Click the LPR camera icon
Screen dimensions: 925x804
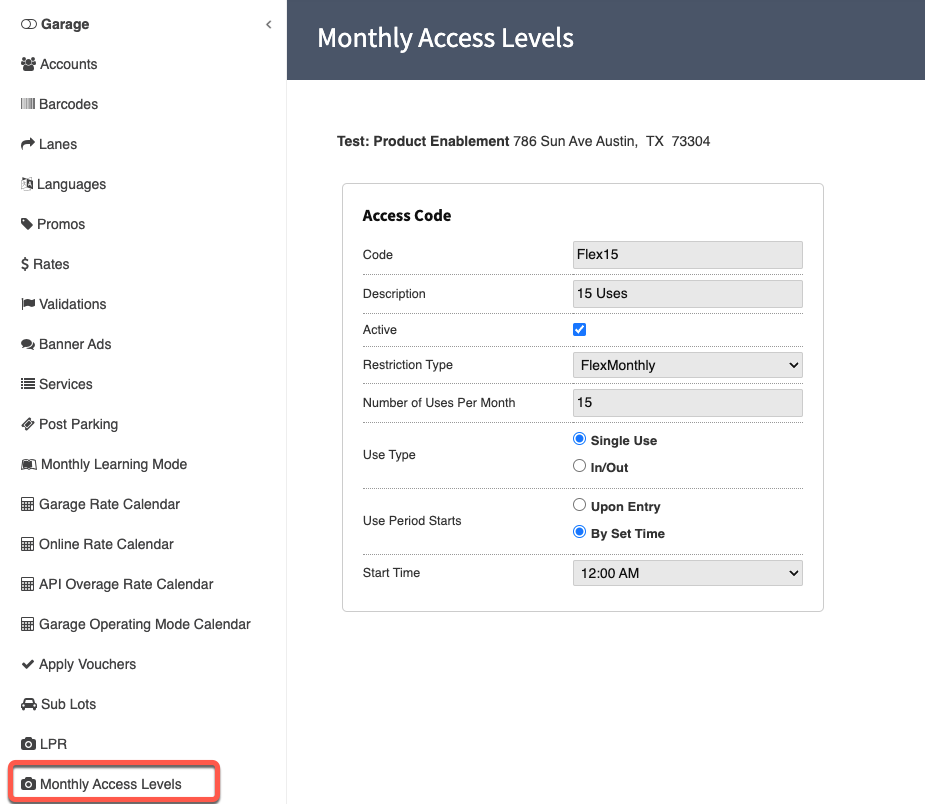point(28,744)
